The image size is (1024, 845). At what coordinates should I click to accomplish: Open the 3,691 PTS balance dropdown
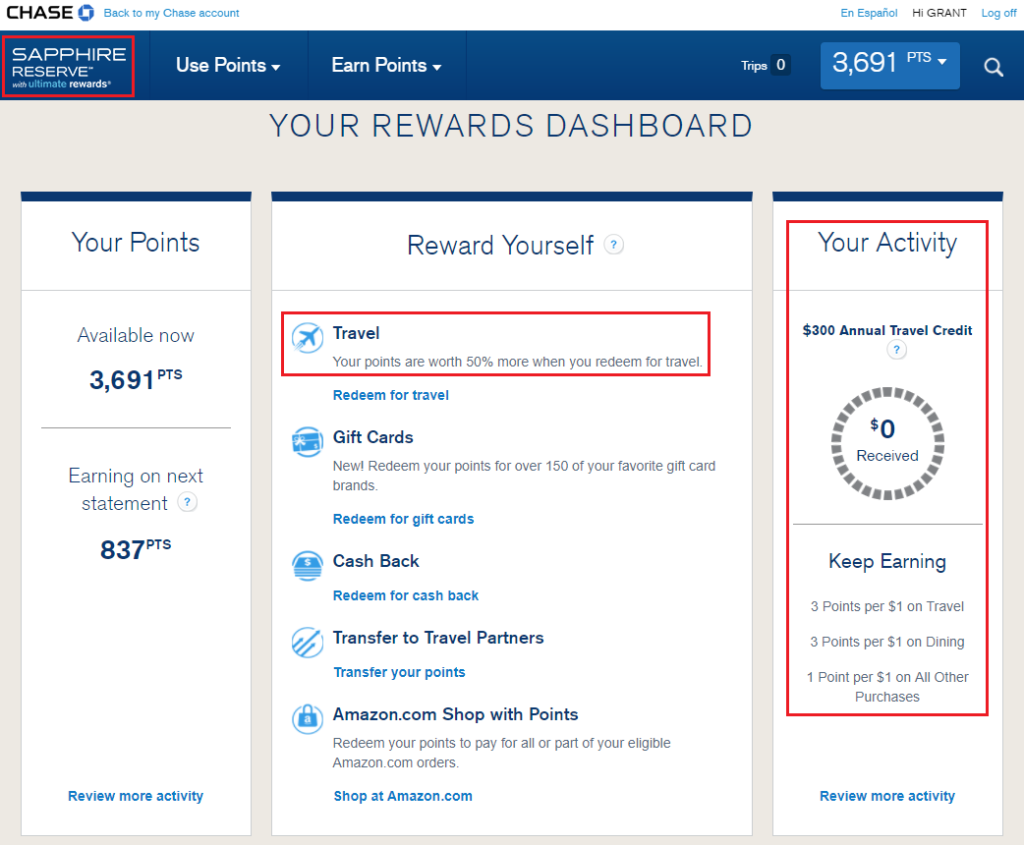[889, 64]
